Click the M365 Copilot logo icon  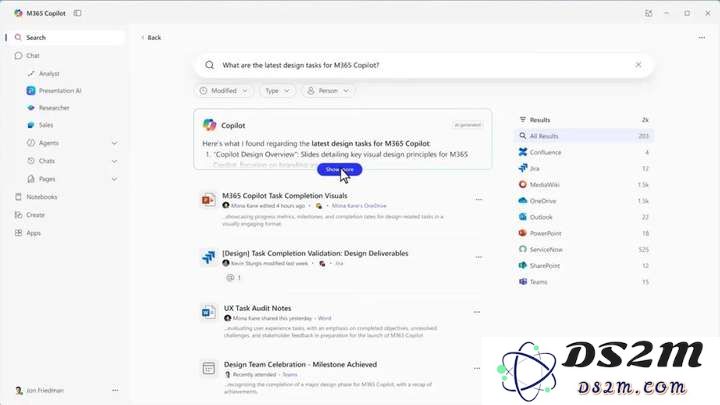tap(18, 13)
